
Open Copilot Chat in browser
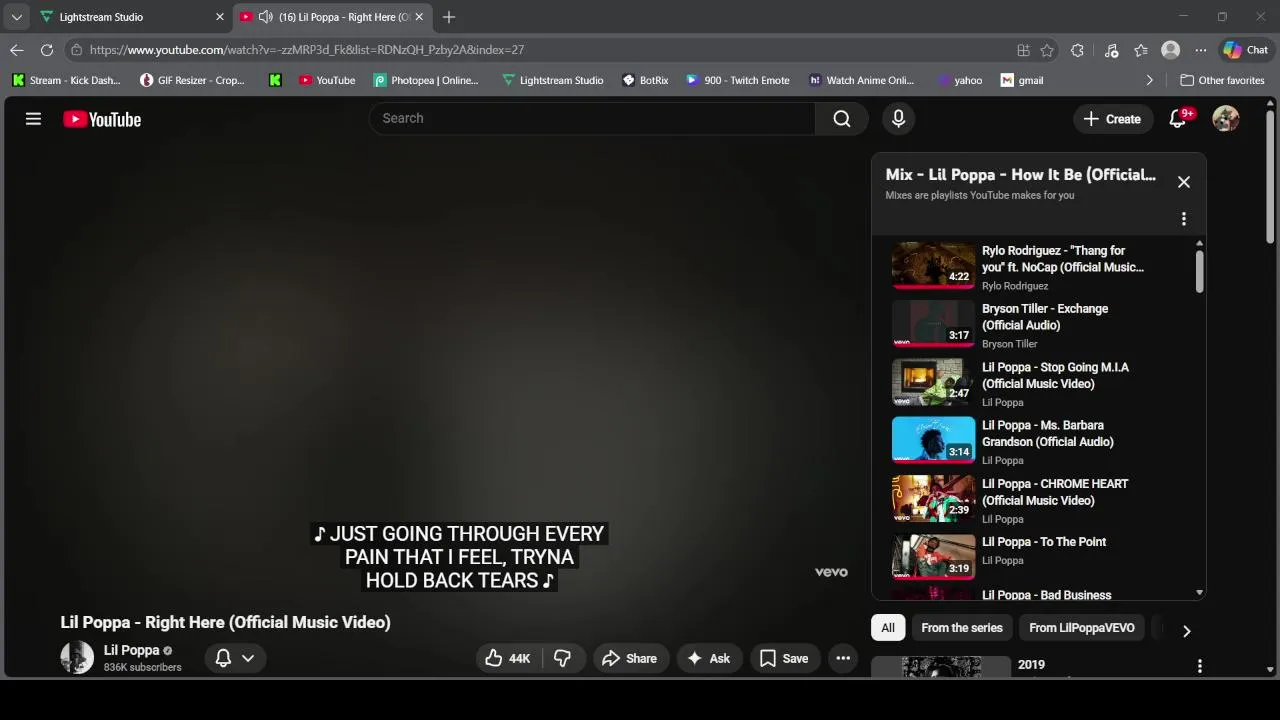tap(1246, 50)
